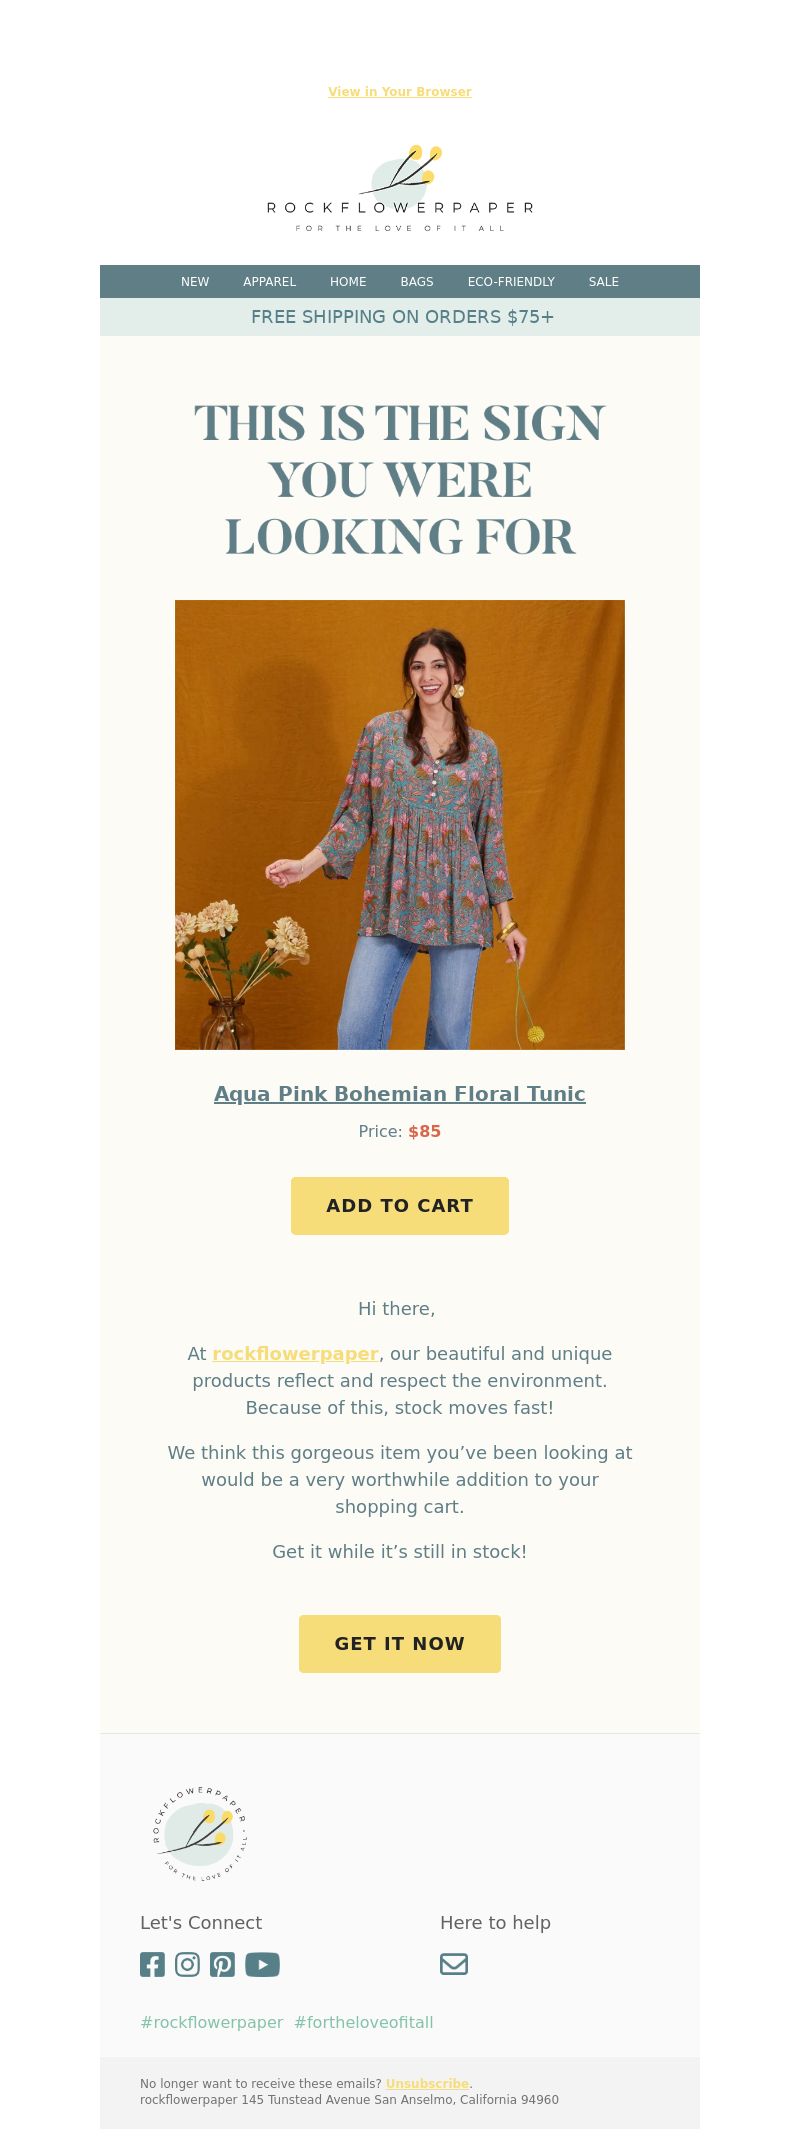The image size is (800, 2149).
Task: Click the round rockflowerpaper footer logo
Action: (200, 1833)
